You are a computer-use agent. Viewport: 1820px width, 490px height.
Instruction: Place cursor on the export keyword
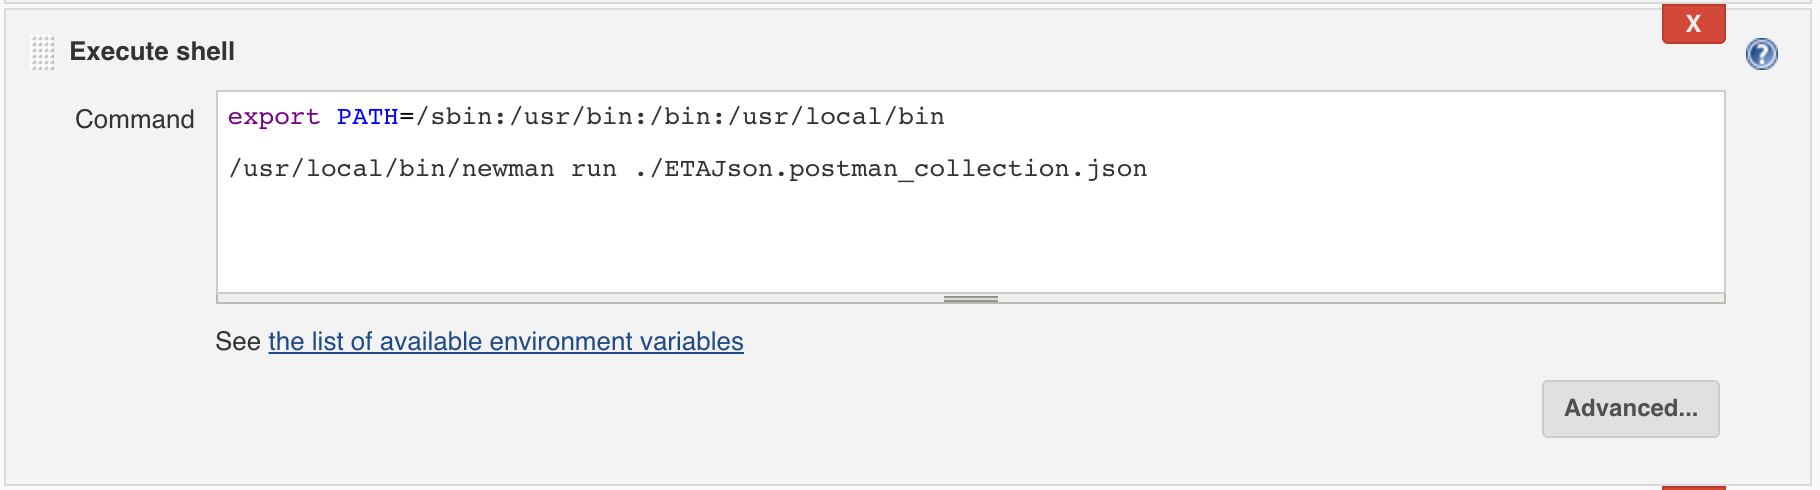[x=274, y=117]
